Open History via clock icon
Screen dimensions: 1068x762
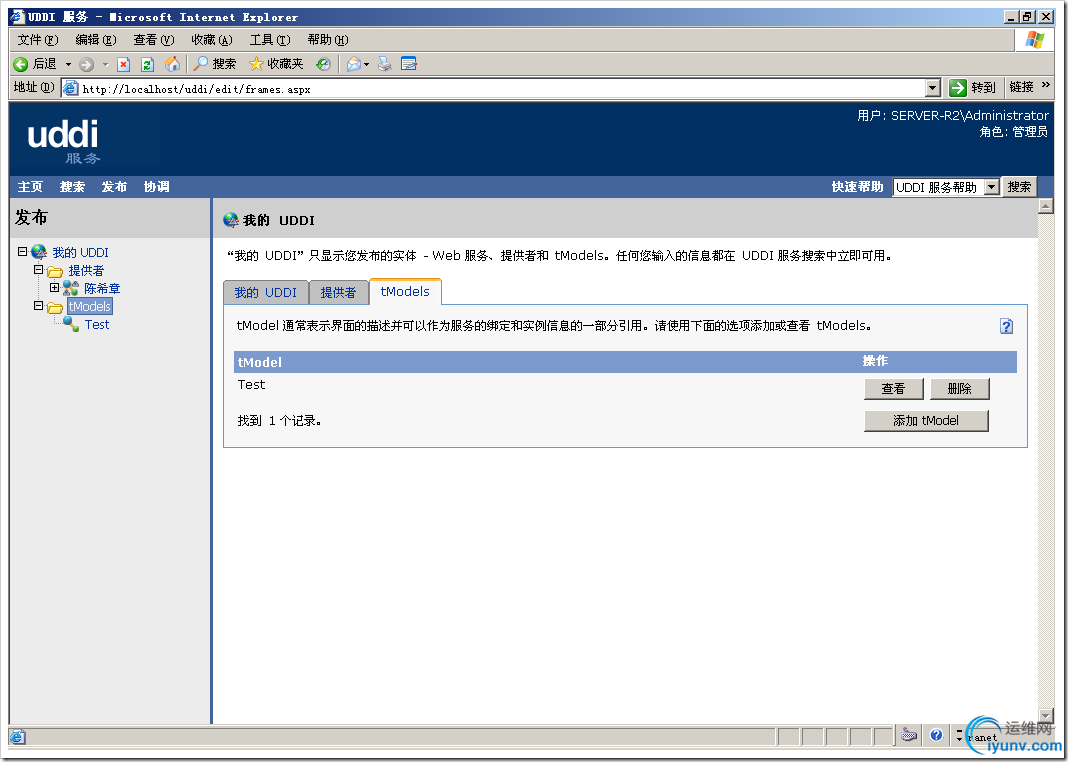pos(324,64)
